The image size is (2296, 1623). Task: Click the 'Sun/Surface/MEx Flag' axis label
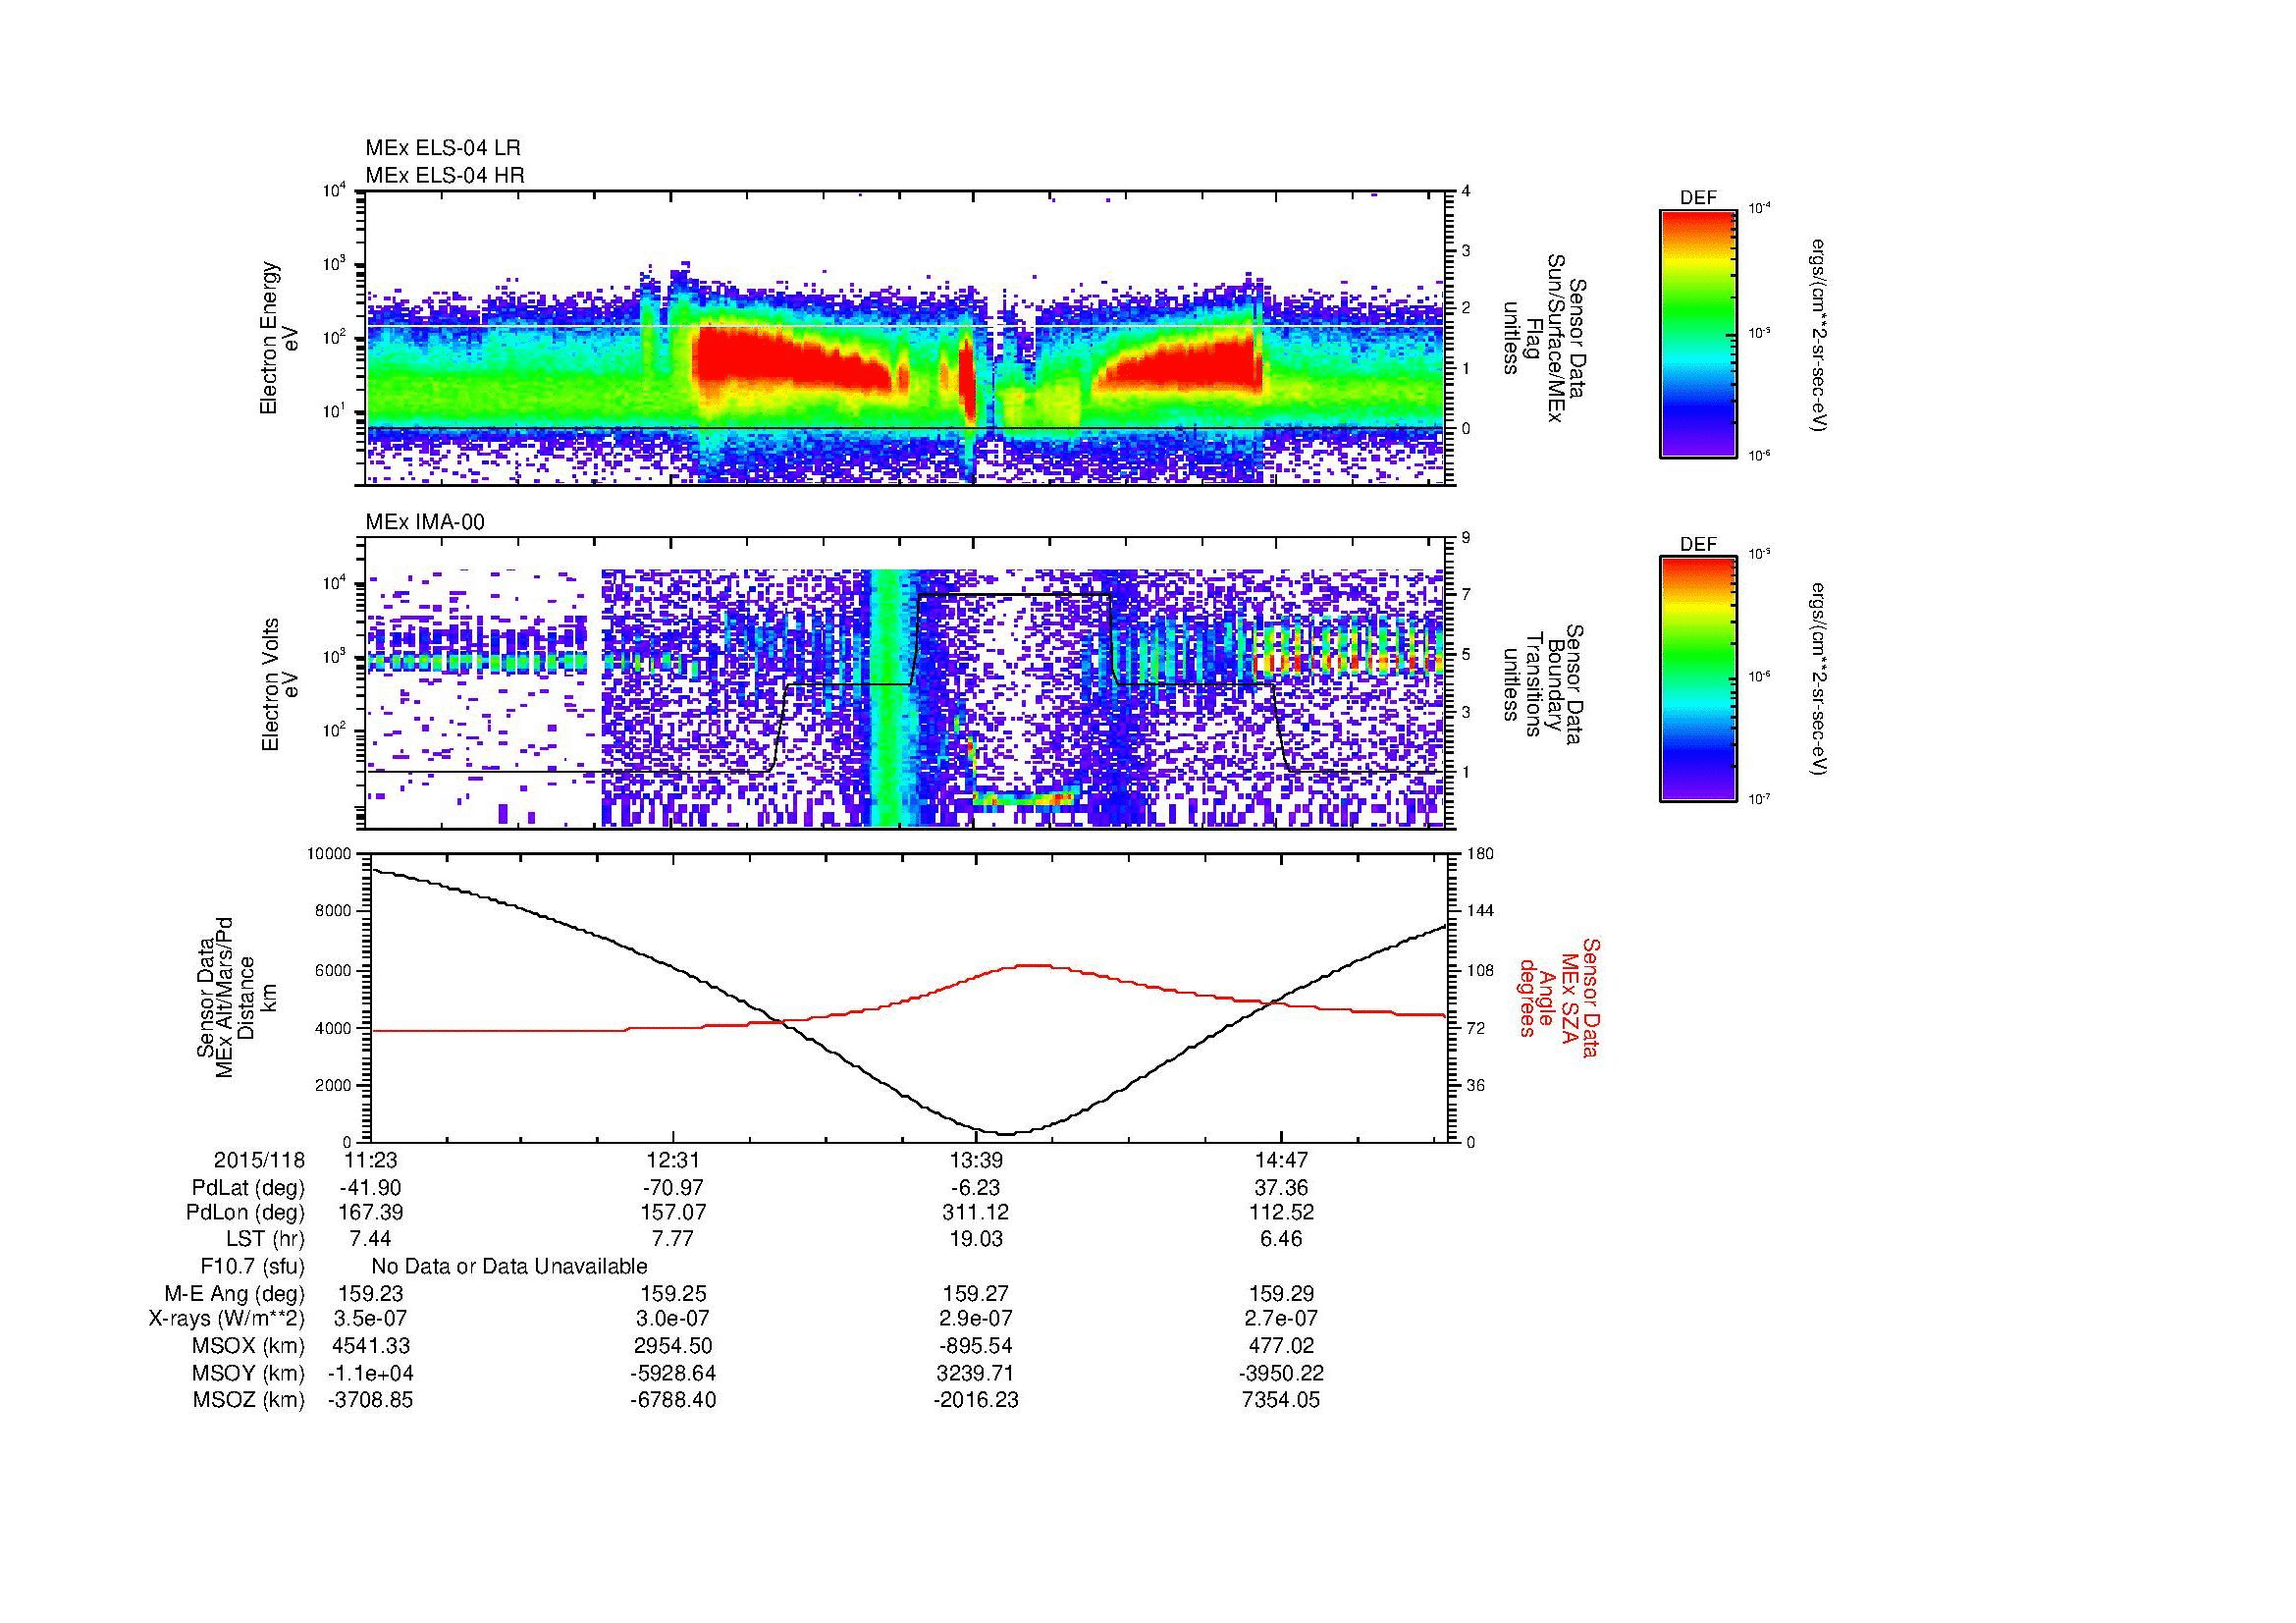(x=1543, y=338)
